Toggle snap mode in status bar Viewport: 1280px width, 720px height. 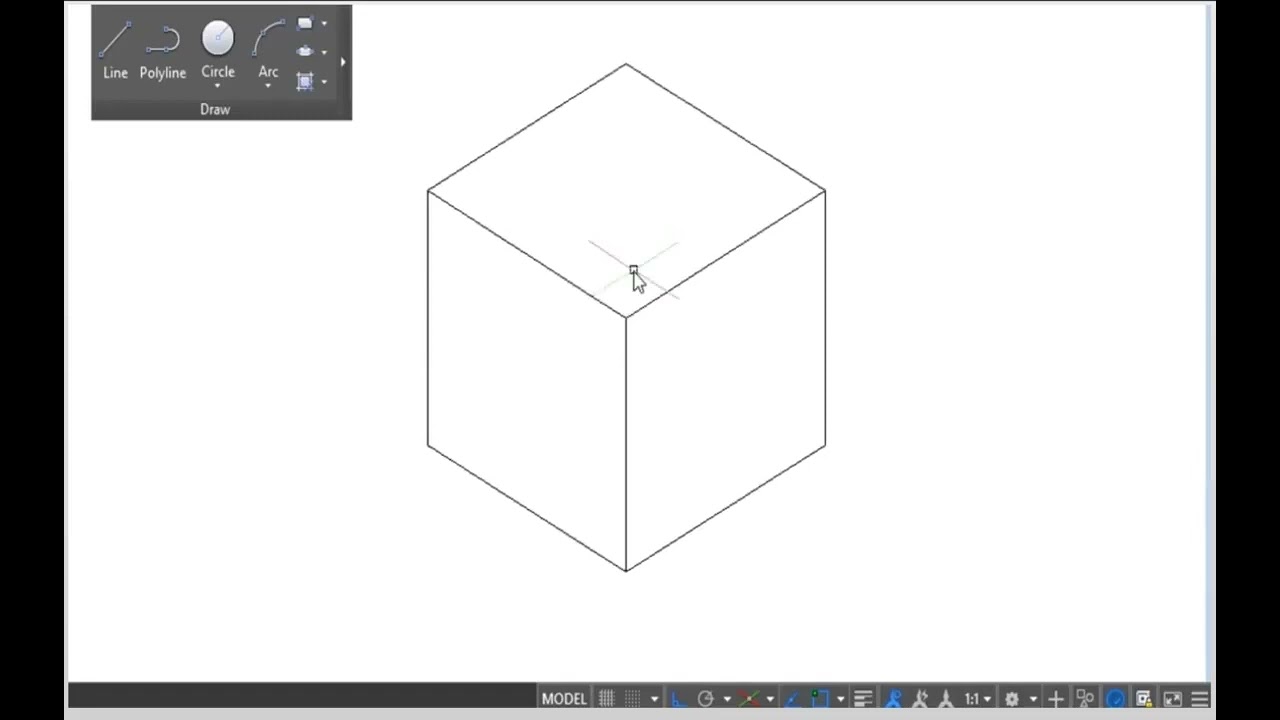[633, 699]
